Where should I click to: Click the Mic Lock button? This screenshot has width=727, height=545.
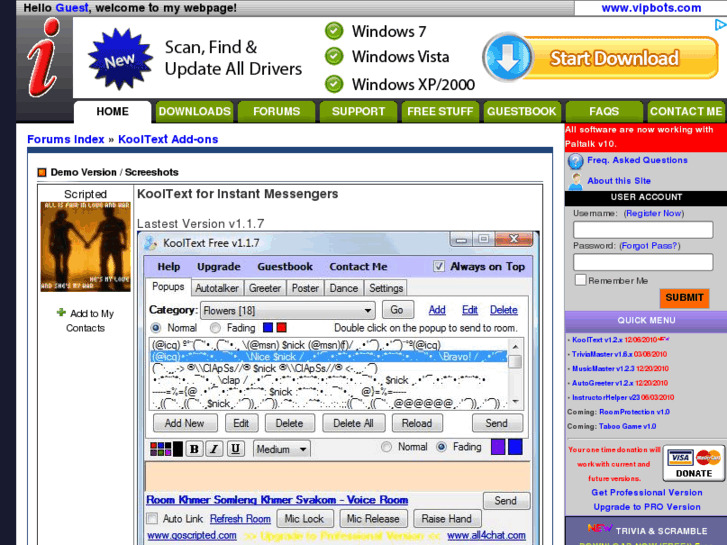tap(304, 519)
